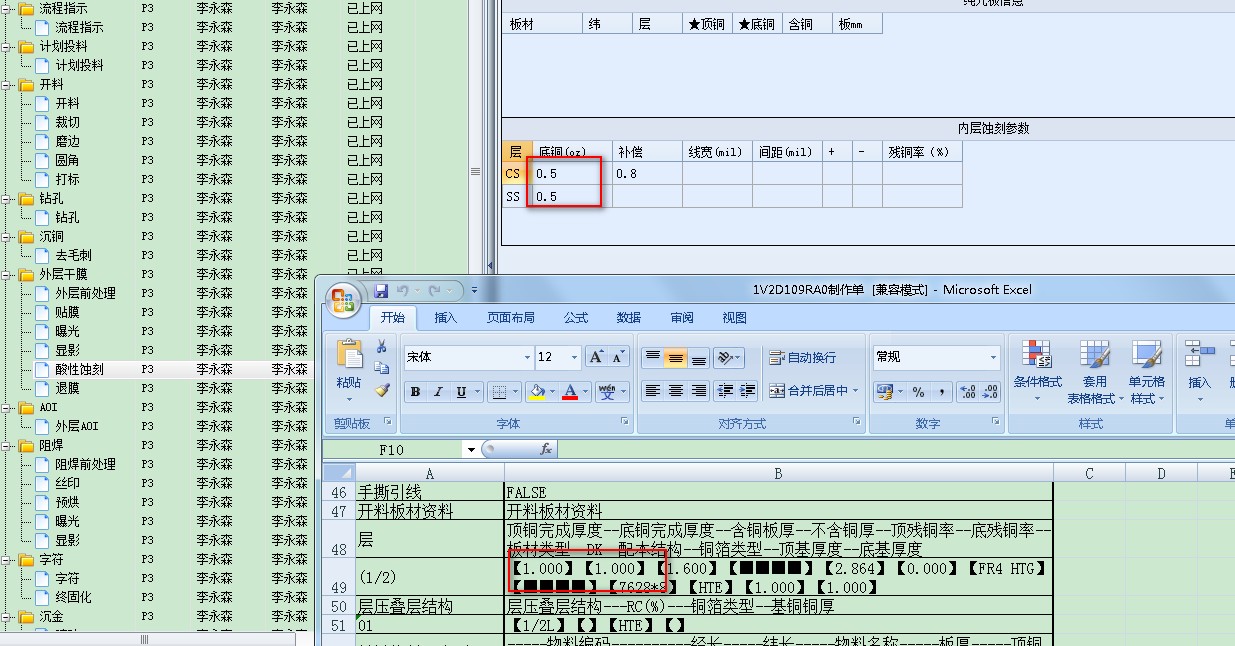
Task: Align text left in Excel
Action: (x=652, y=391)
